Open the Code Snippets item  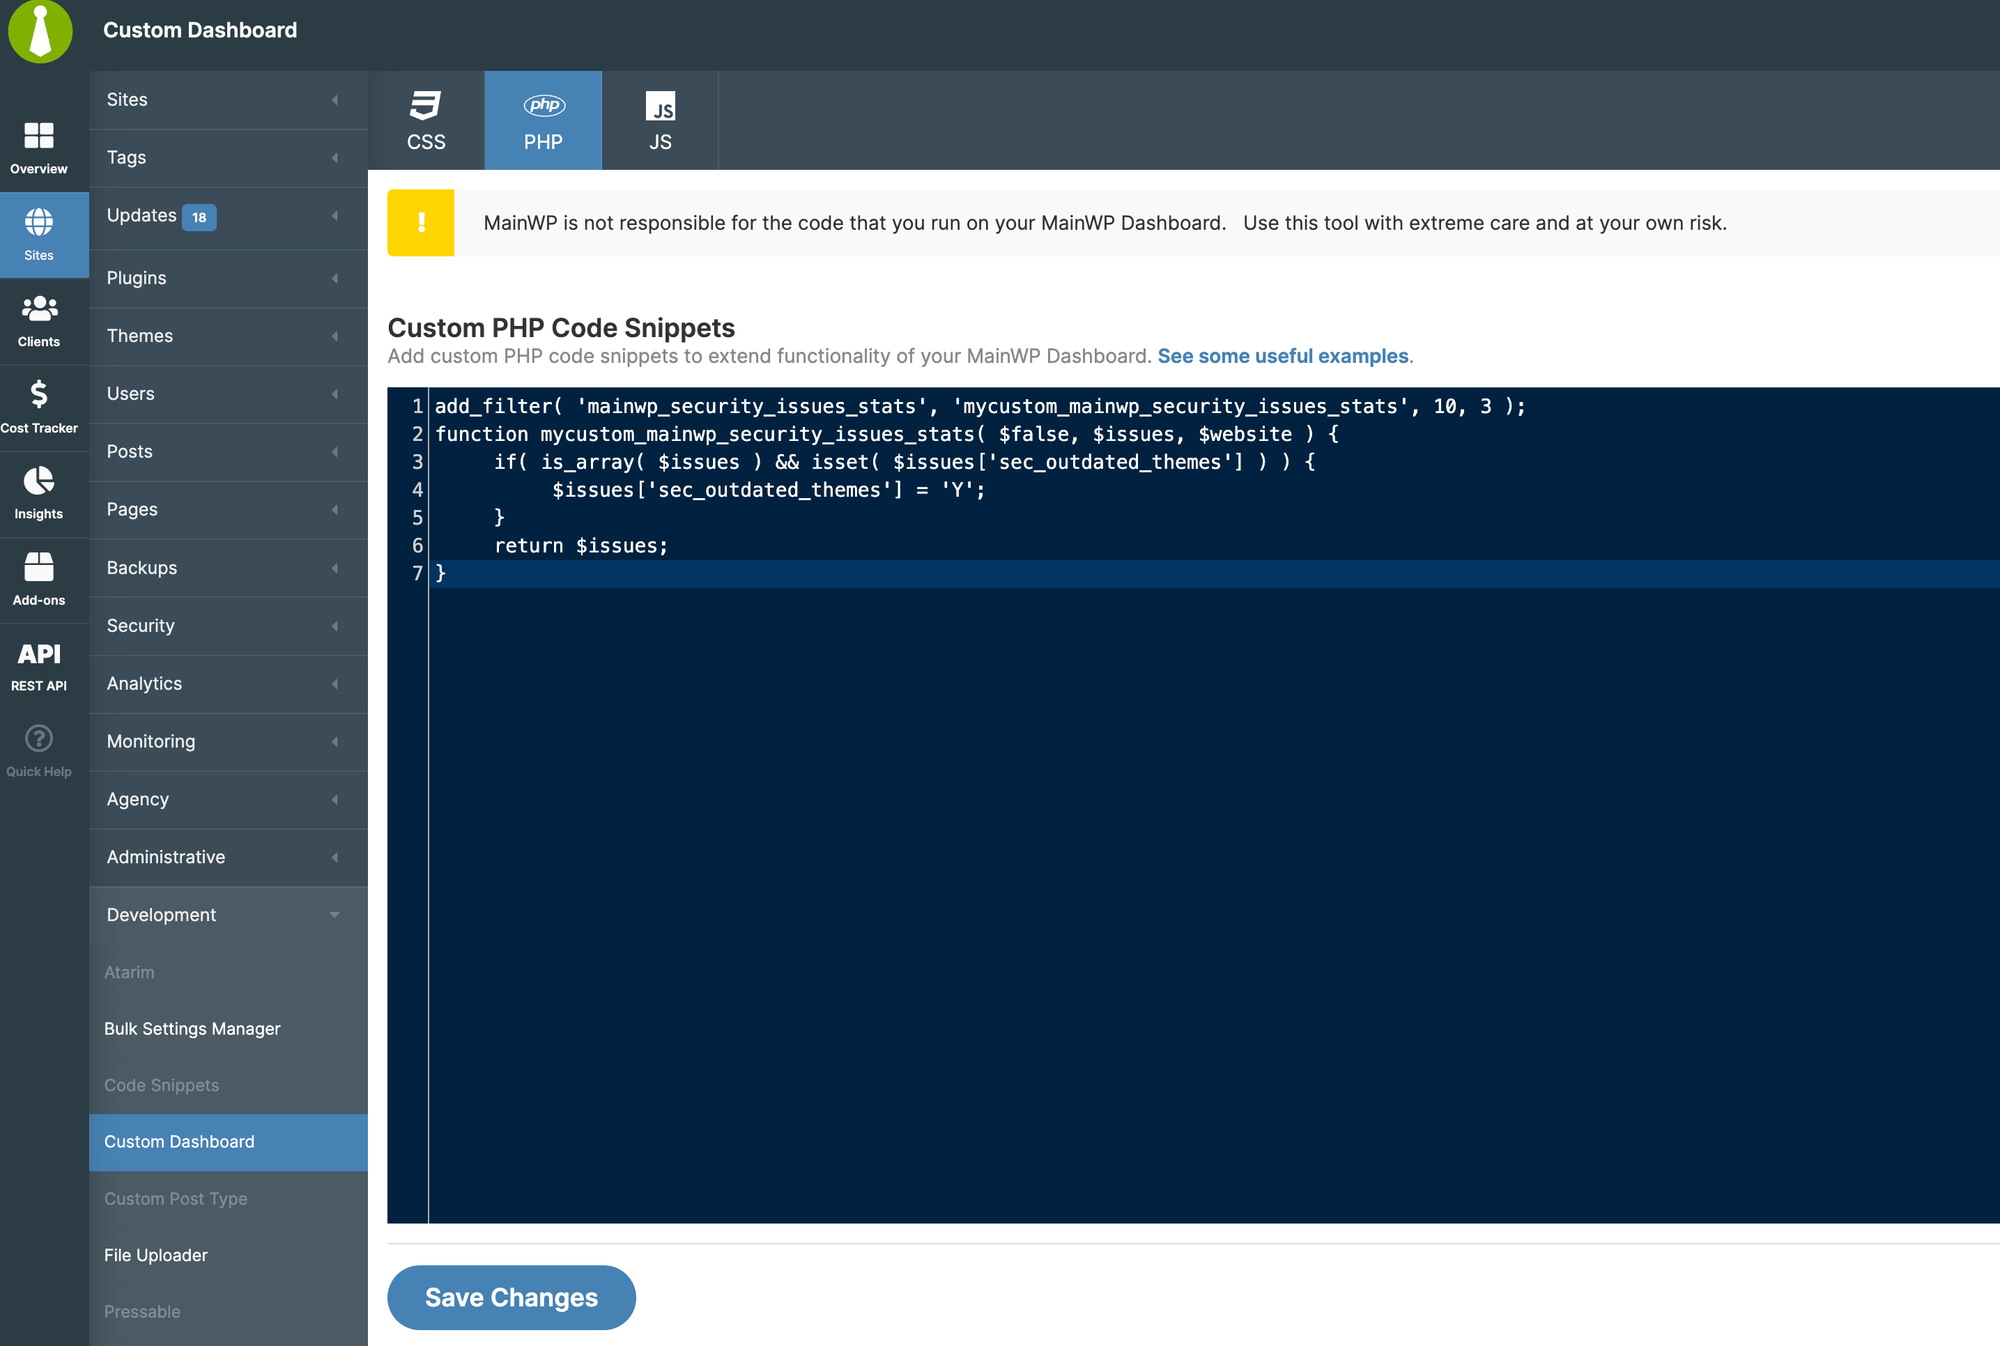pos(228,1085)
